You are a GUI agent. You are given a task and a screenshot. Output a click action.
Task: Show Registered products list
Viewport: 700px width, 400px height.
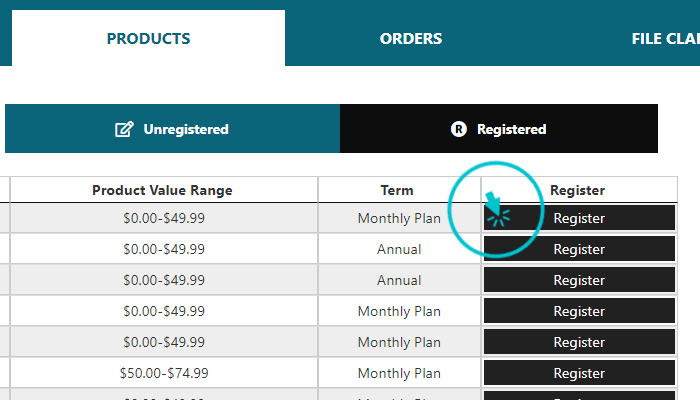coord(499,129)
